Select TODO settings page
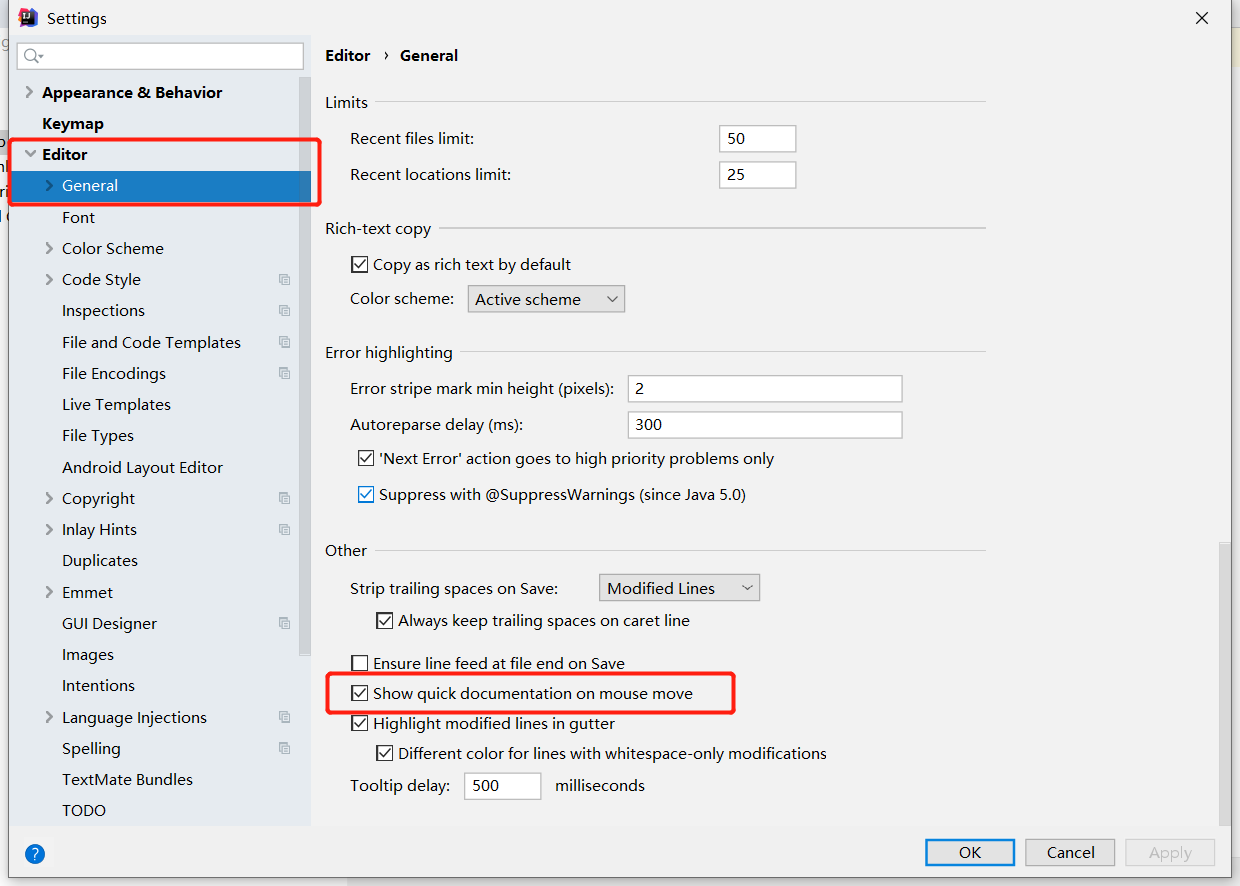This screenshot has height=886, width=1240. click(84, 811)
